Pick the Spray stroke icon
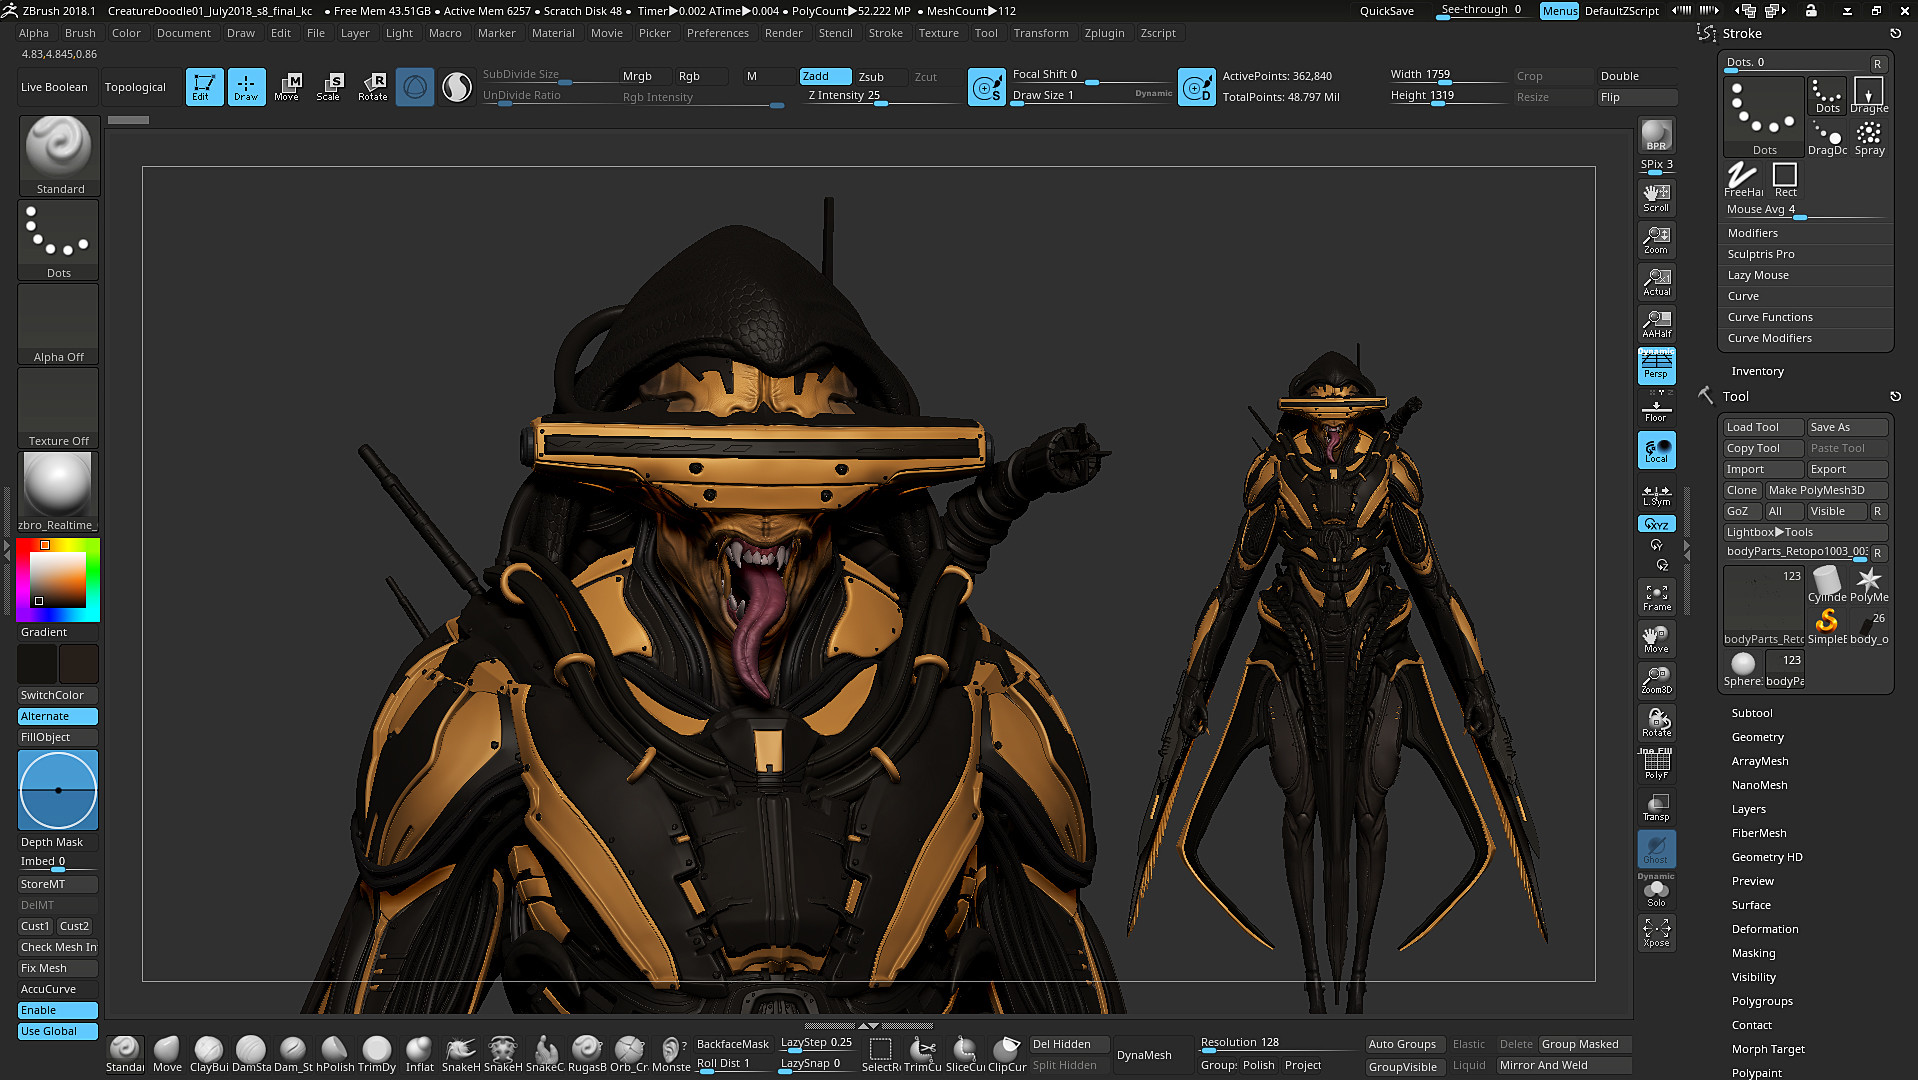Image resolution: width=1918 pixels, height=1080 pixels. [1869, 138]
